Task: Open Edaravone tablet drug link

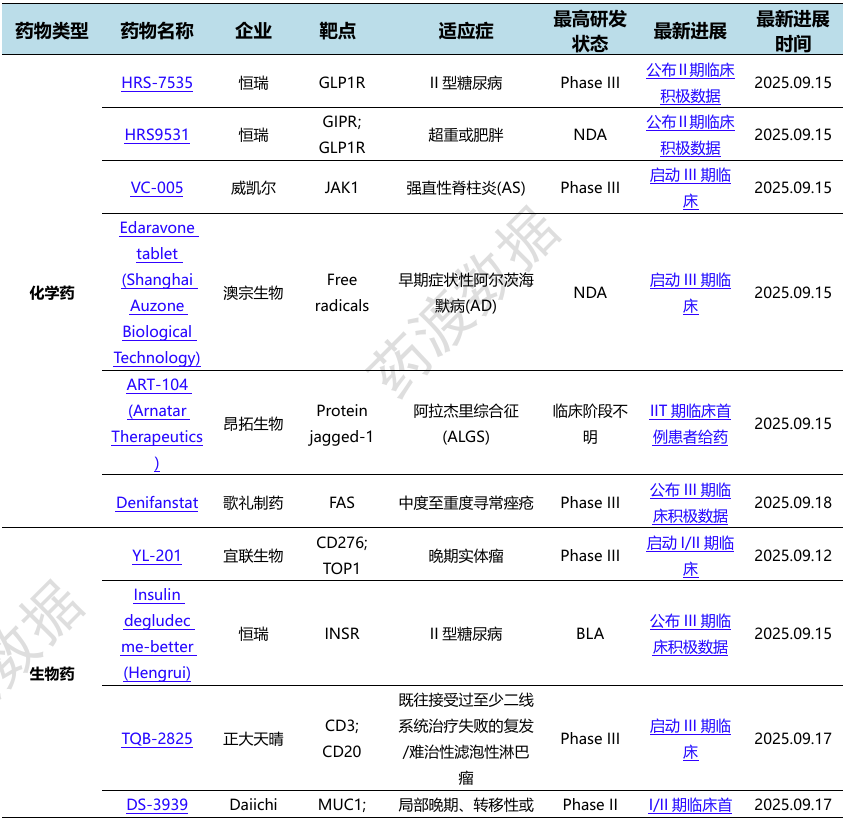Action: pos(157,293)
